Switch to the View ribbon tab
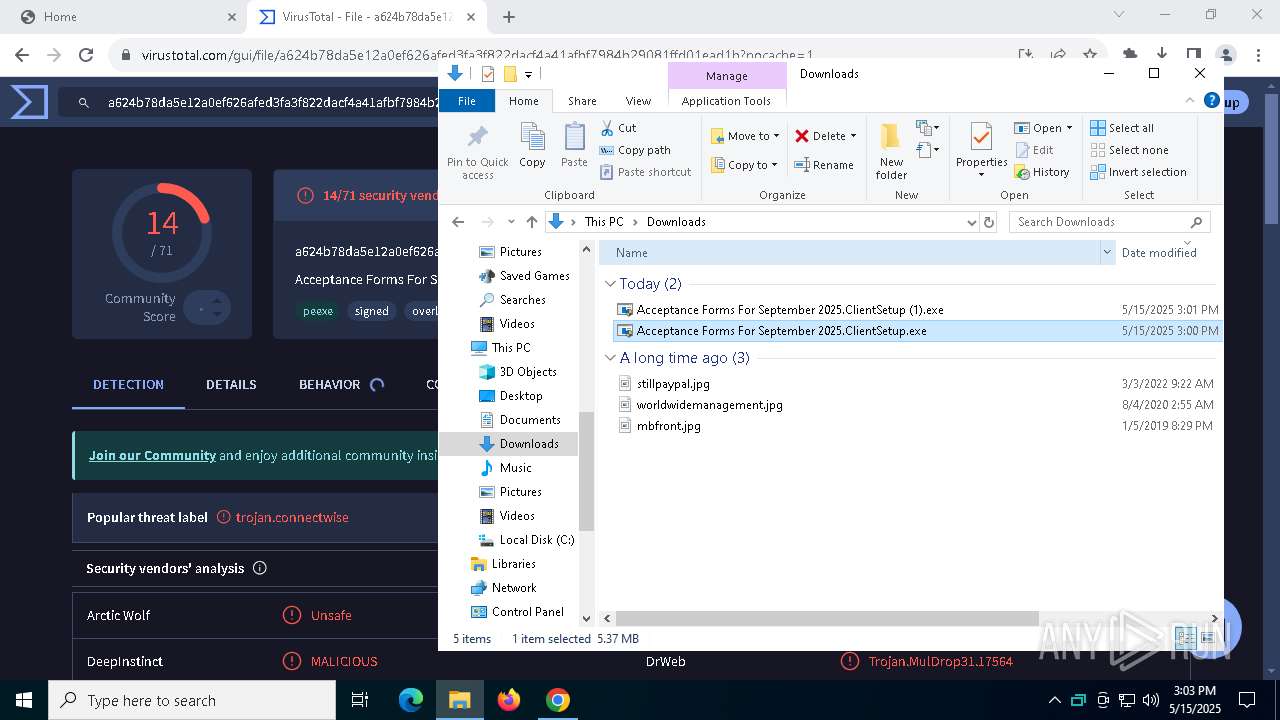 pyautogui.click(x=638, y=101)
